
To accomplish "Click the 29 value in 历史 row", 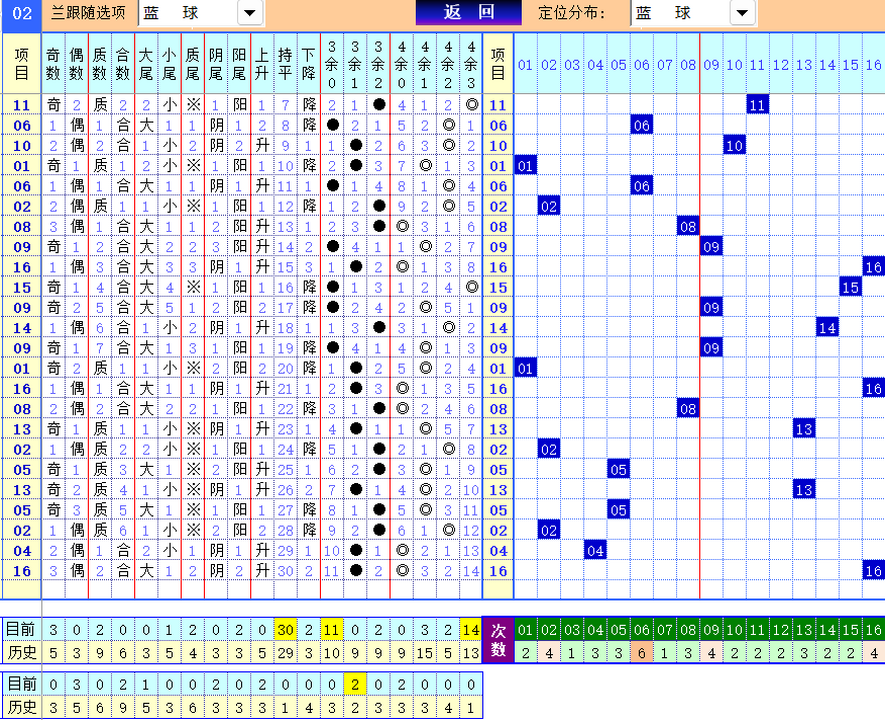I will pyautogui.click(x=285, y=652).
